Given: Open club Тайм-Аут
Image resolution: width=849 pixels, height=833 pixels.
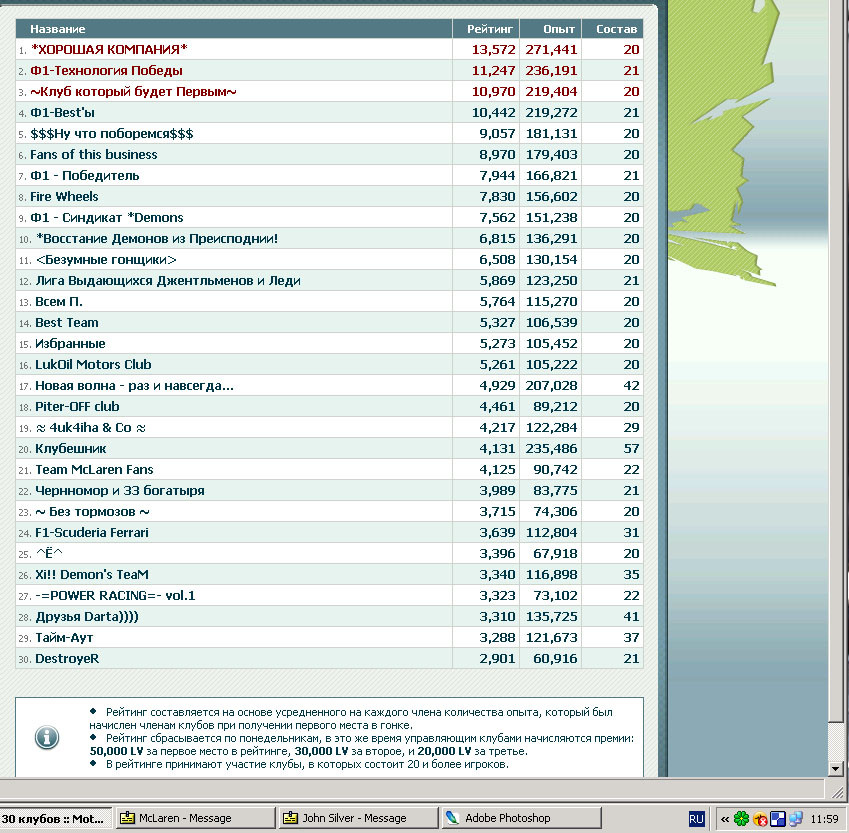Looking at the screenshot, I should point(64,638).
